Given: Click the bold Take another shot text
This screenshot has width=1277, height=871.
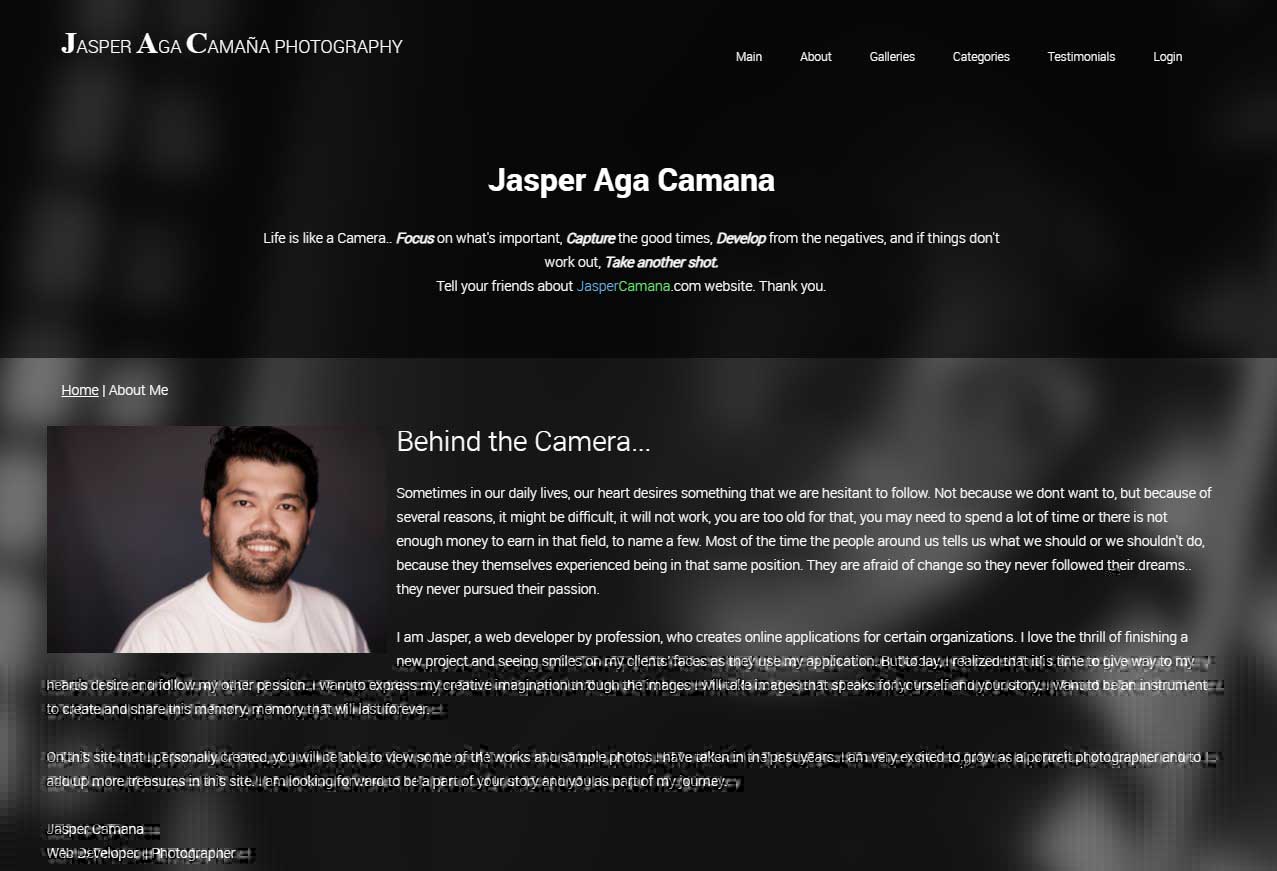Looking at the screenshot, I should 661,262.
